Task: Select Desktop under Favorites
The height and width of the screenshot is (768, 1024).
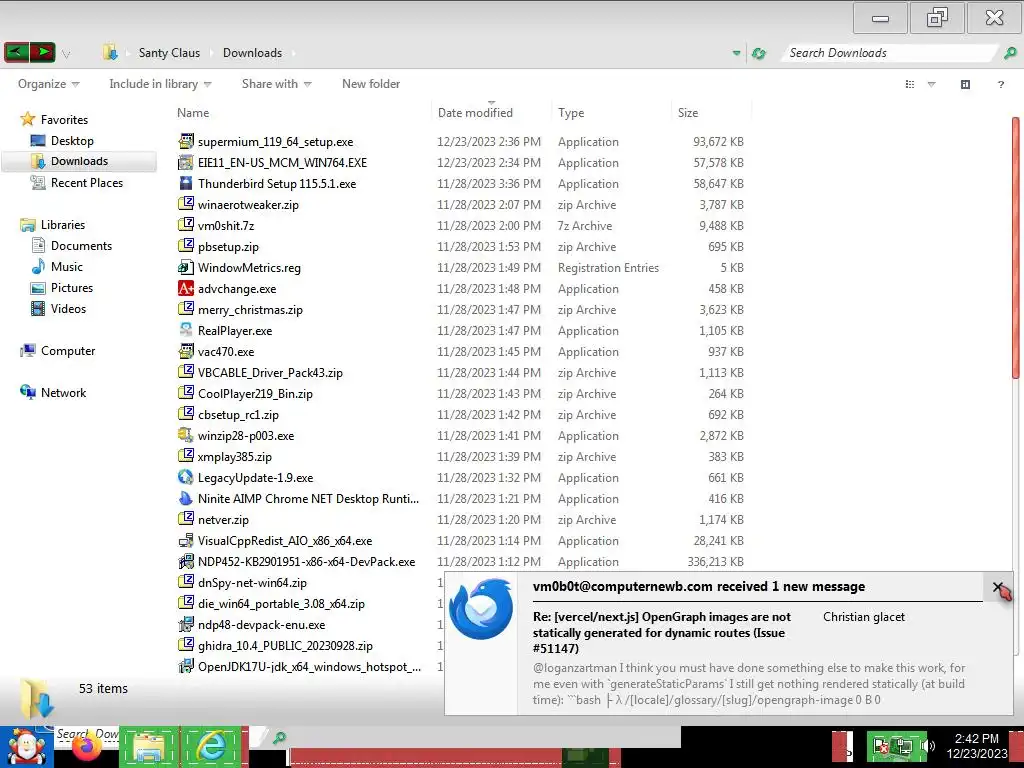Action: pyautogui.click(x=72, y=140)
